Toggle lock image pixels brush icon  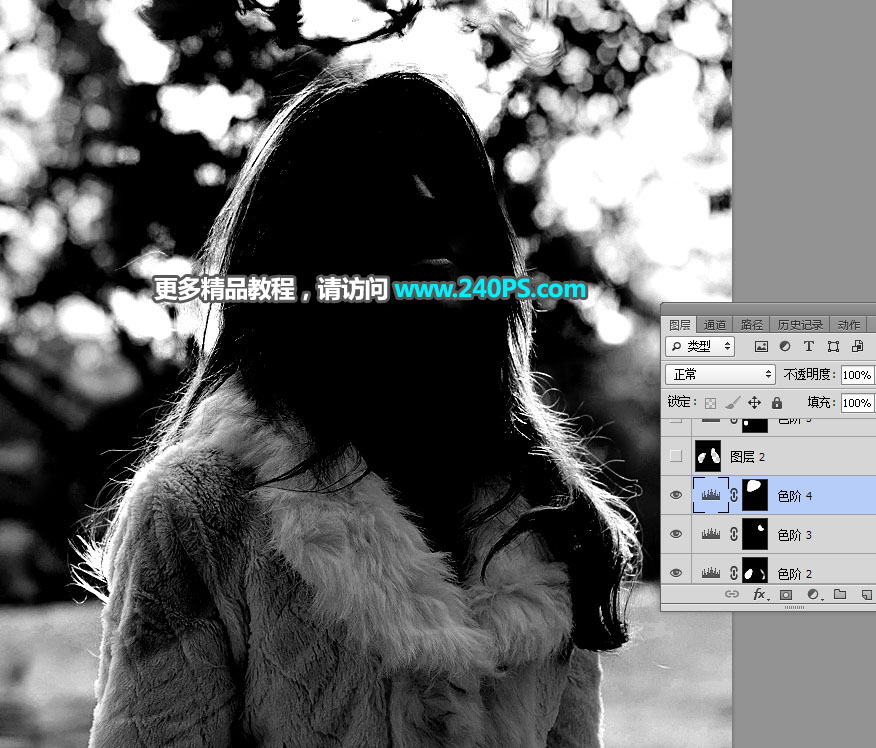[732, 402]
